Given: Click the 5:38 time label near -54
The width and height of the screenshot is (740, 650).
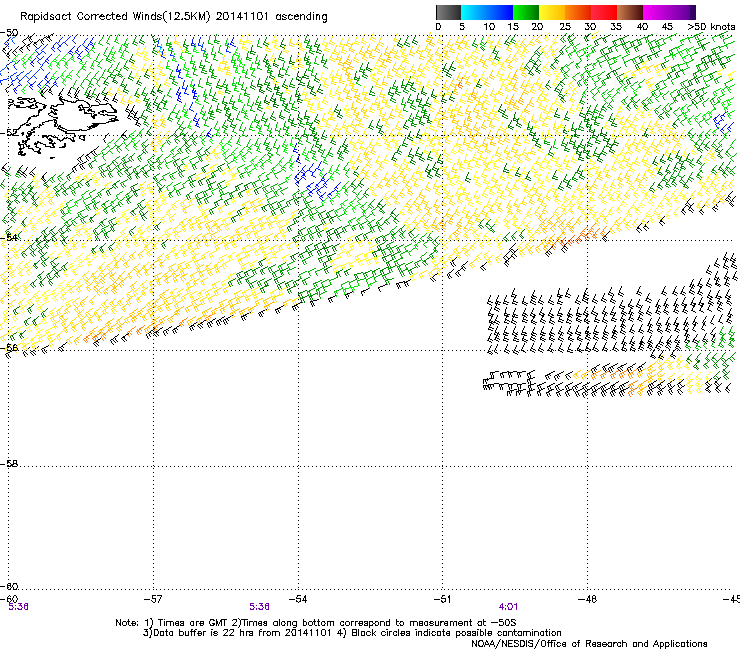Looking at the screenshot, I should click(260, 607).
